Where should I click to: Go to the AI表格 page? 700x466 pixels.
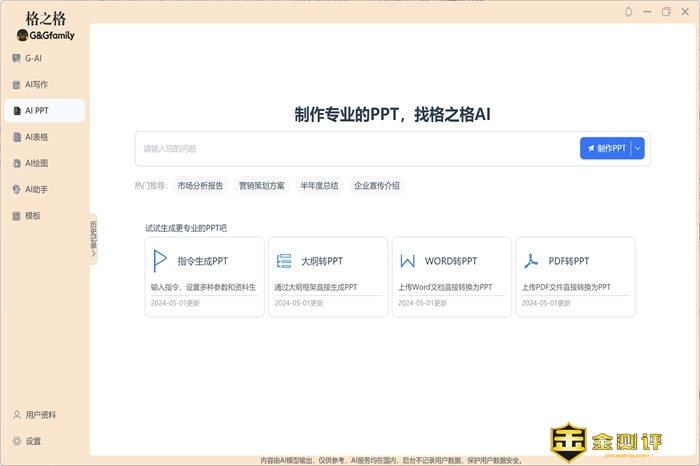[x=36, y=137]
